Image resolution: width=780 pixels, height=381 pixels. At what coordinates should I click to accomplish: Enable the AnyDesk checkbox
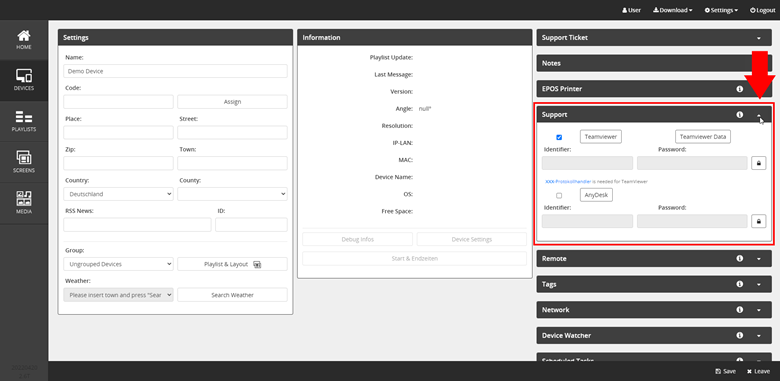[x=559, y=195]
